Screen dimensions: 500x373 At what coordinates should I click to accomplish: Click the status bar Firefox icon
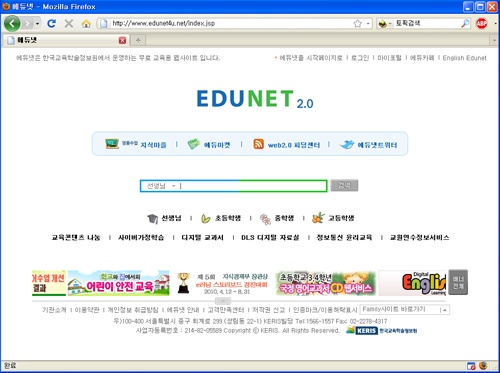pos(483,366)
